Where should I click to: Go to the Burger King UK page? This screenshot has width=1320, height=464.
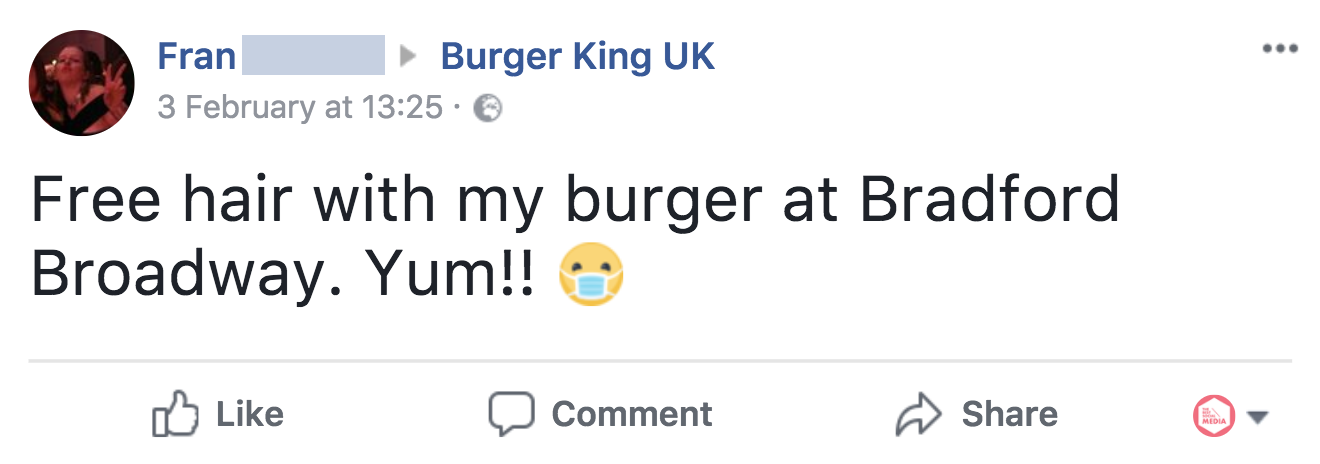pos(577,56)
